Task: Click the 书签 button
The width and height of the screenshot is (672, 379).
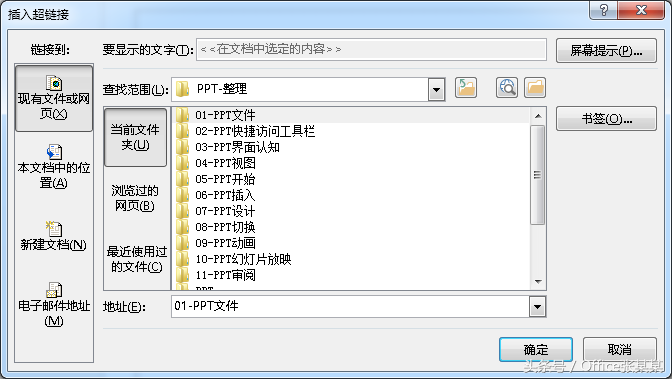Action: pos(606,119)
